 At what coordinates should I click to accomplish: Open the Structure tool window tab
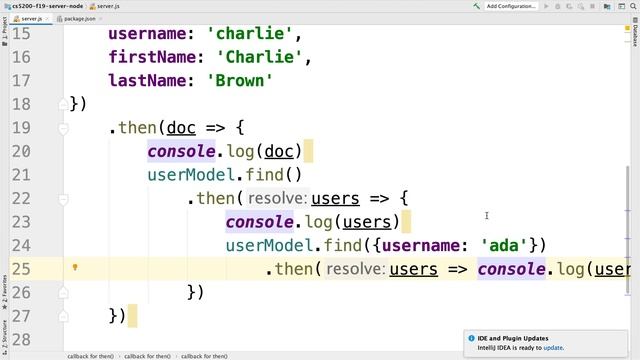4,337
